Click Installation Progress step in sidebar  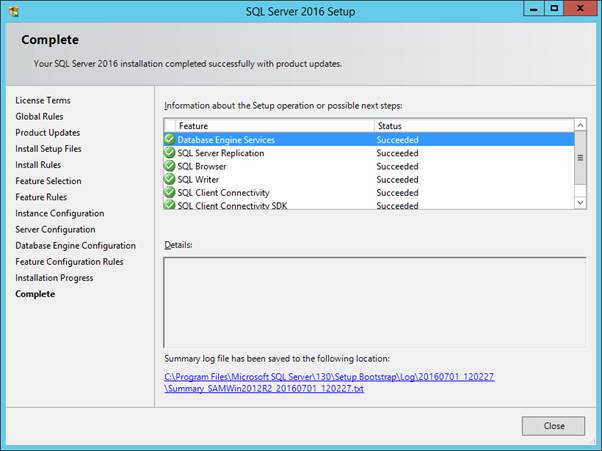tap(54, 278)
